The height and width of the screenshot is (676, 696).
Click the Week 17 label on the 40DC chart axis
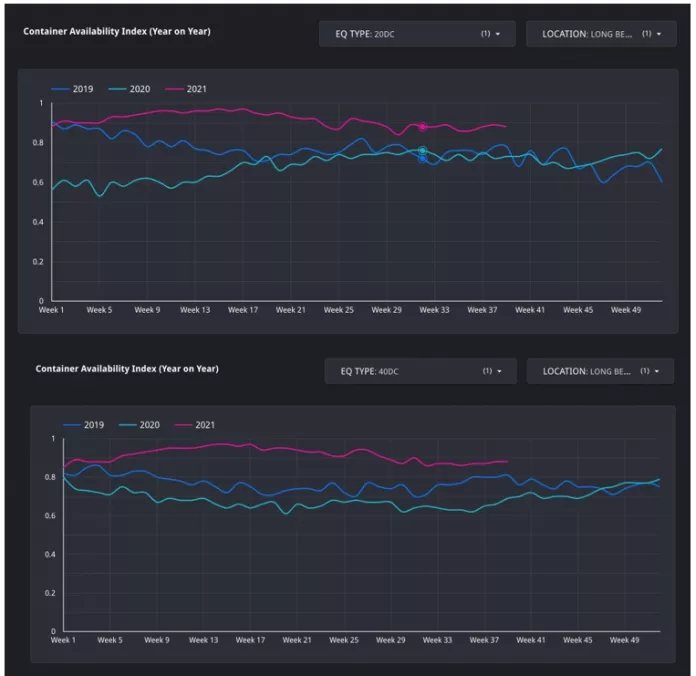click(x=251, y=639)
